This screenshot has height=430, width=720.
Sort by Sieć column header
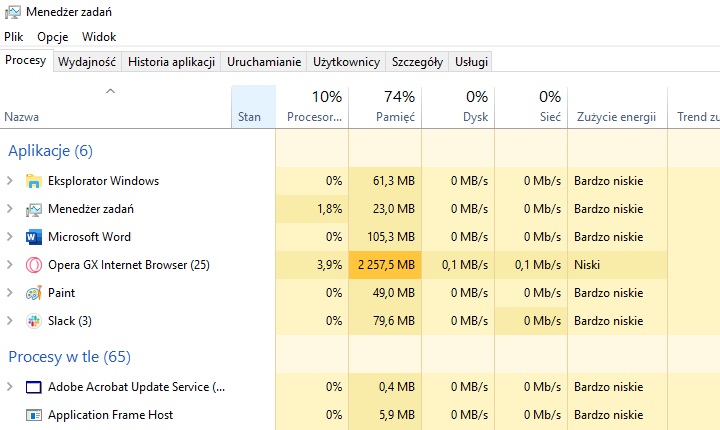coord(531,107)
